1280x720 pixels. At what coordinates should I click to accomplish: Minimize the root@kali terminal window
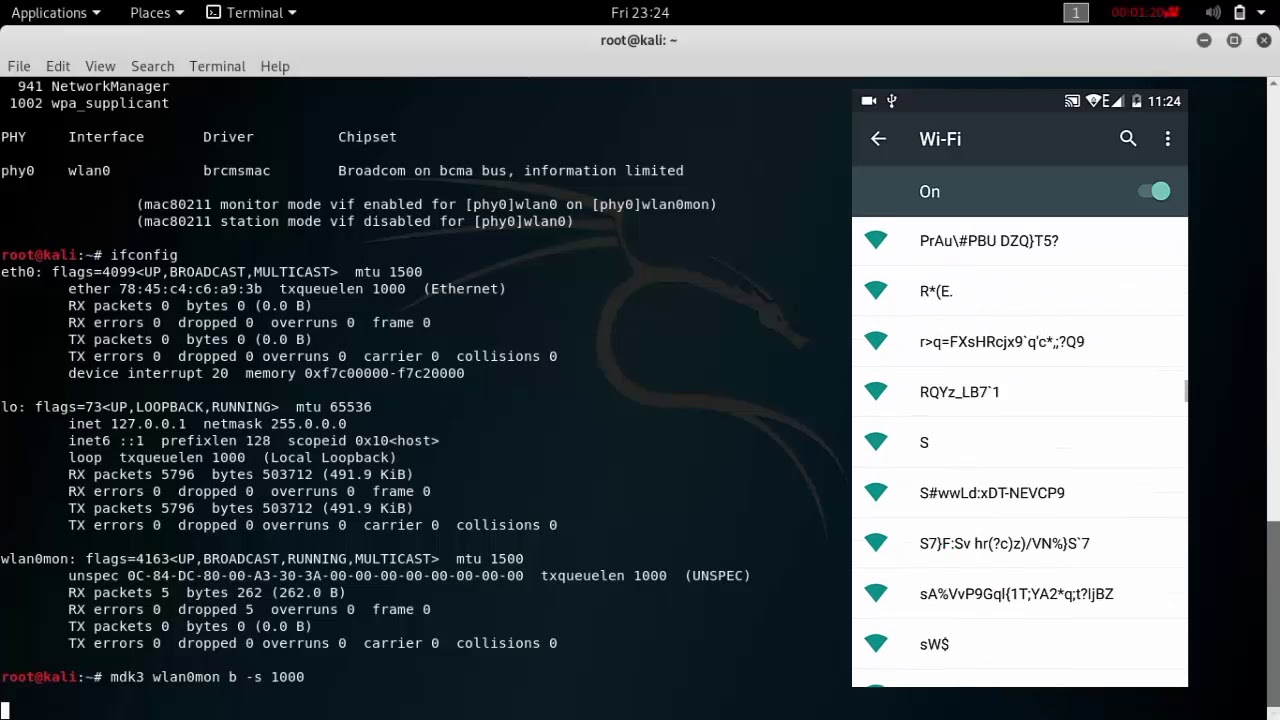click(x=1204, y=40)
